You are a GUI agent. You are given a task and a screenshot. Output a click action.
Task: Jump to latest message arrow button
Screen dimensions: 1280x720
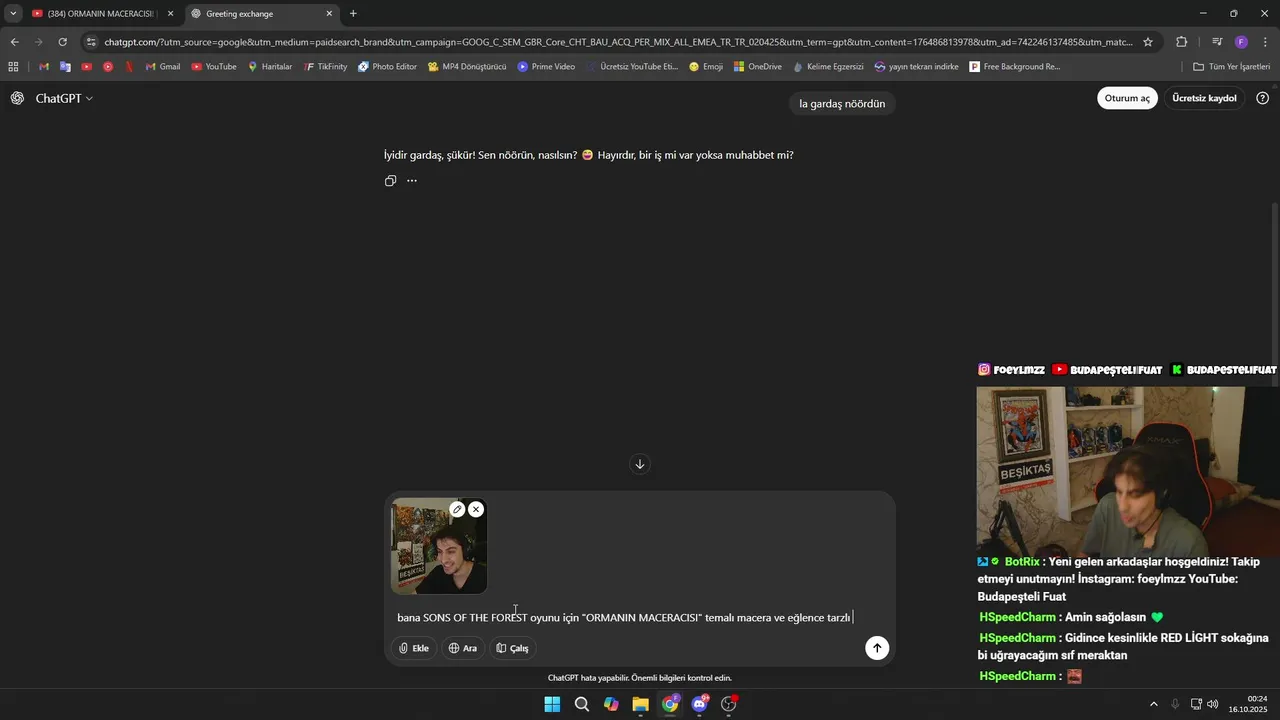coord(640,464)
